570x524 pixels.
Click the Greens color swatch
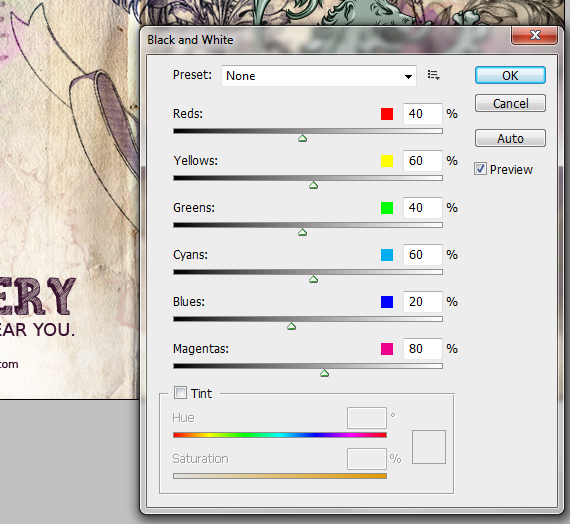[x=387, y=208]
